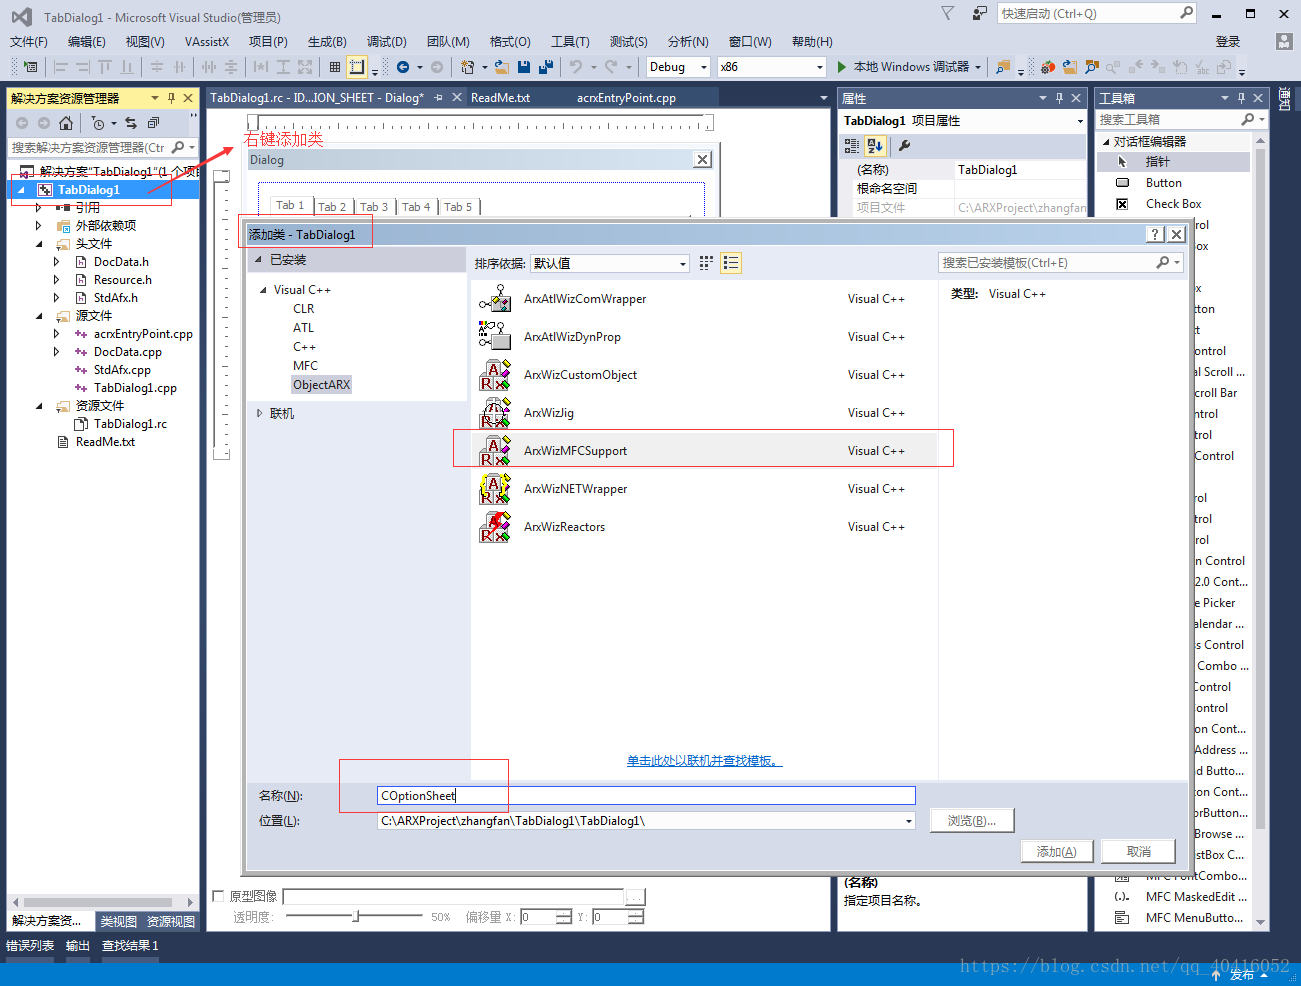Click the 浏览(B)... button

(971, 821)
